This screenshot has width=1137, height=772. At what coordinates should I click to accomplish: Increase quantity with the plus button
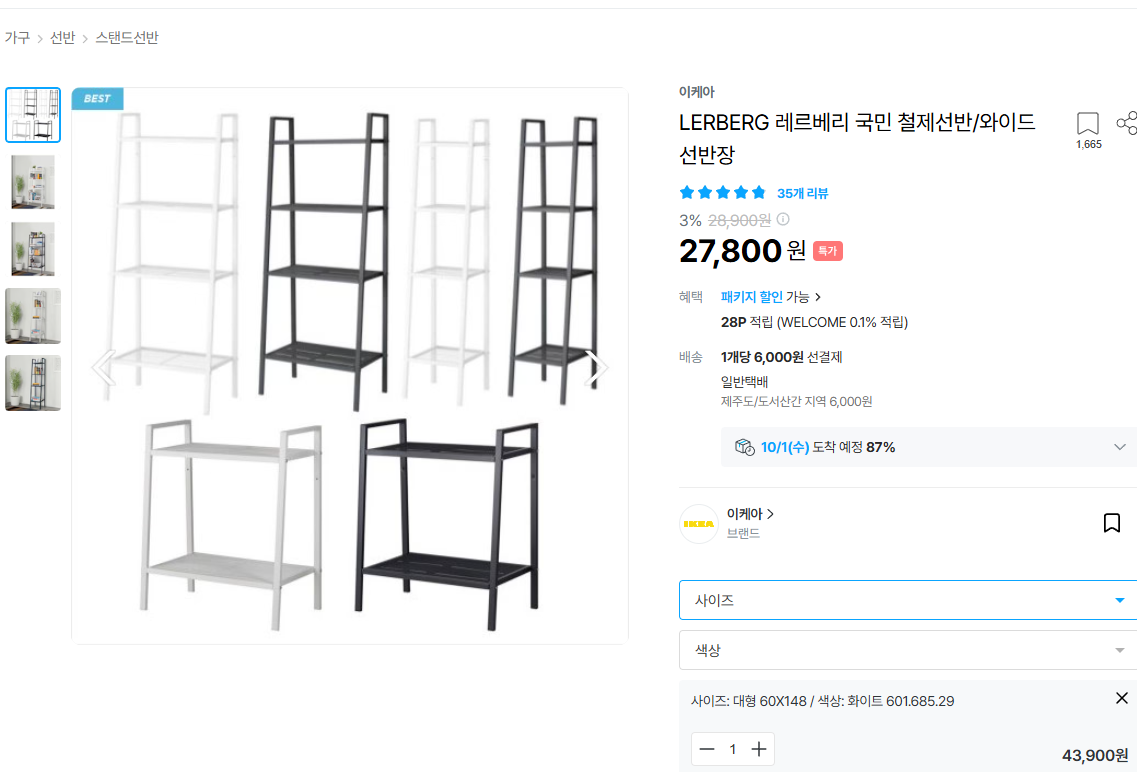759,749
